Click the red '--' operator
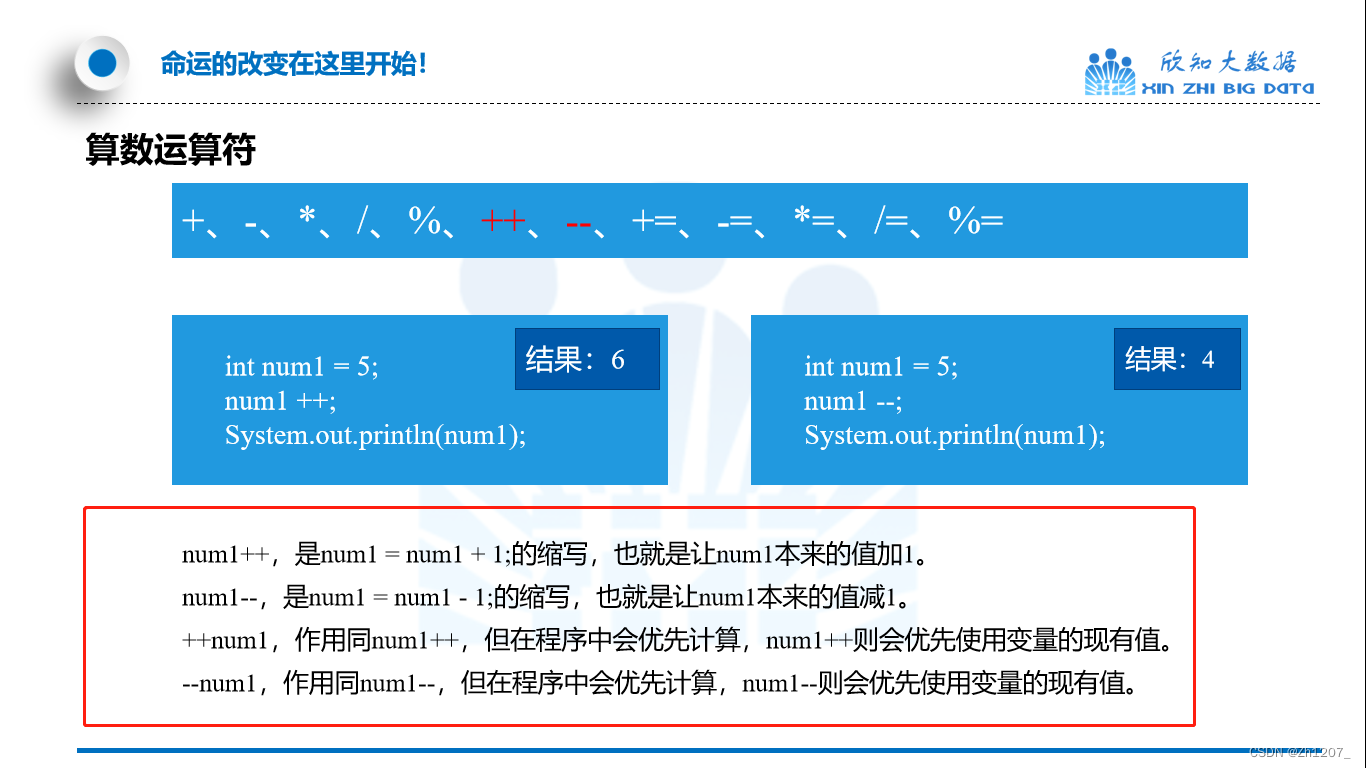This screenshot has height=768, width=1366. click(578, 223)
